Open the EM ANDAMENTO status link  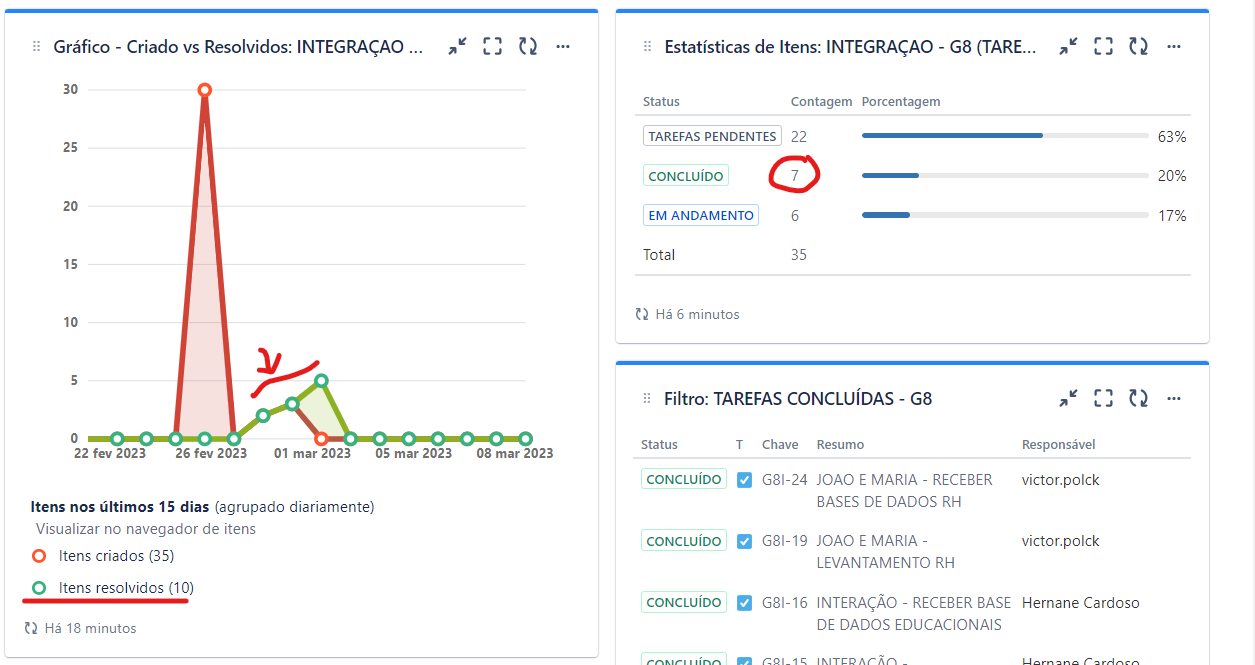[701, 215]
